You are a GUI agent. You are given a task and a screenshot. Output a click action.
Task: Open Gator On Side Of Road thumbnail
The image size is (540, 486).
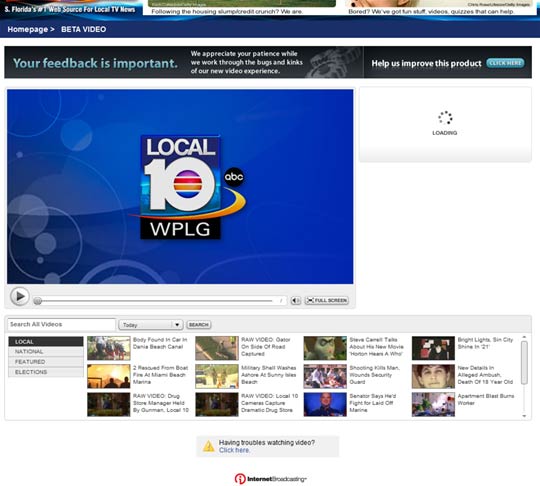coord(217,348)
